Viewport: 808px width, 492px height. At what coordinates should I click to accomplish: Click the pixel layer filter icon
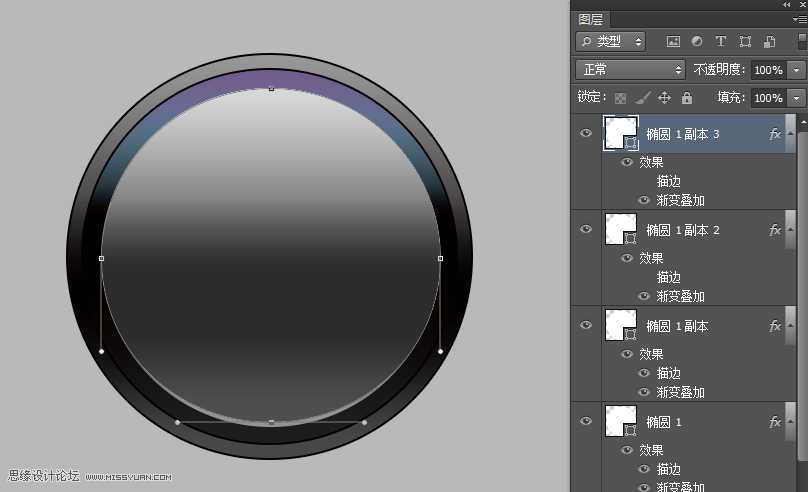pyautogui.click(x=673, y=42)
